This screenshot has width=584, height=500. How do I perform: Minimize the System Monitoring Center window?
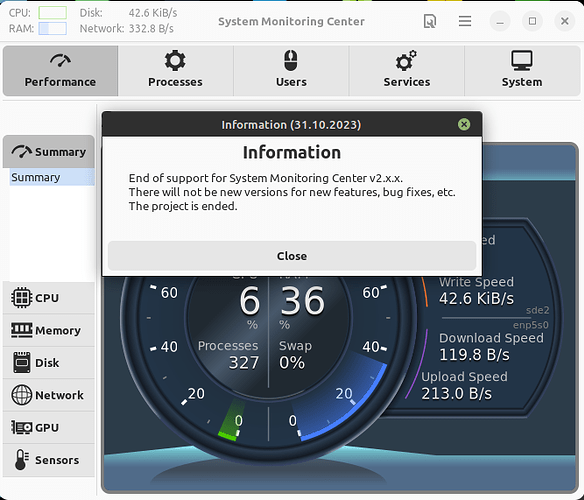click(x=500, y=21)
